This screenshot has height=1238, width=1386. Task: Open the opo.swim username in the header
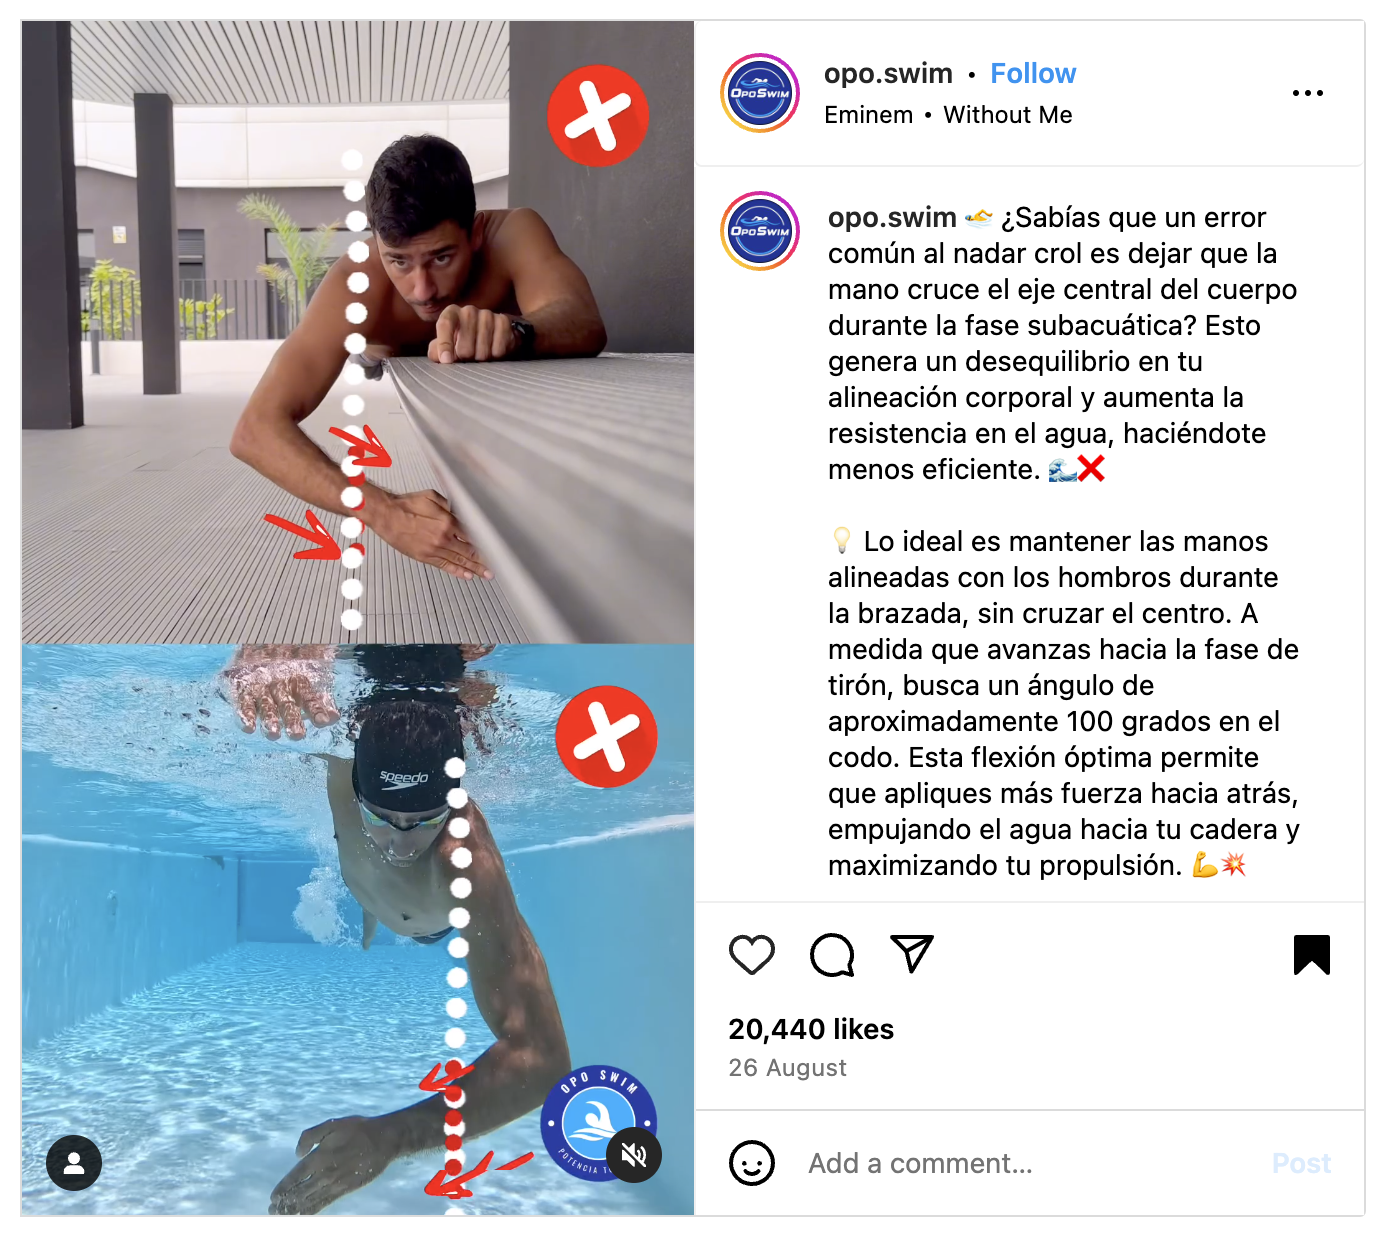(x=888, y=74)
